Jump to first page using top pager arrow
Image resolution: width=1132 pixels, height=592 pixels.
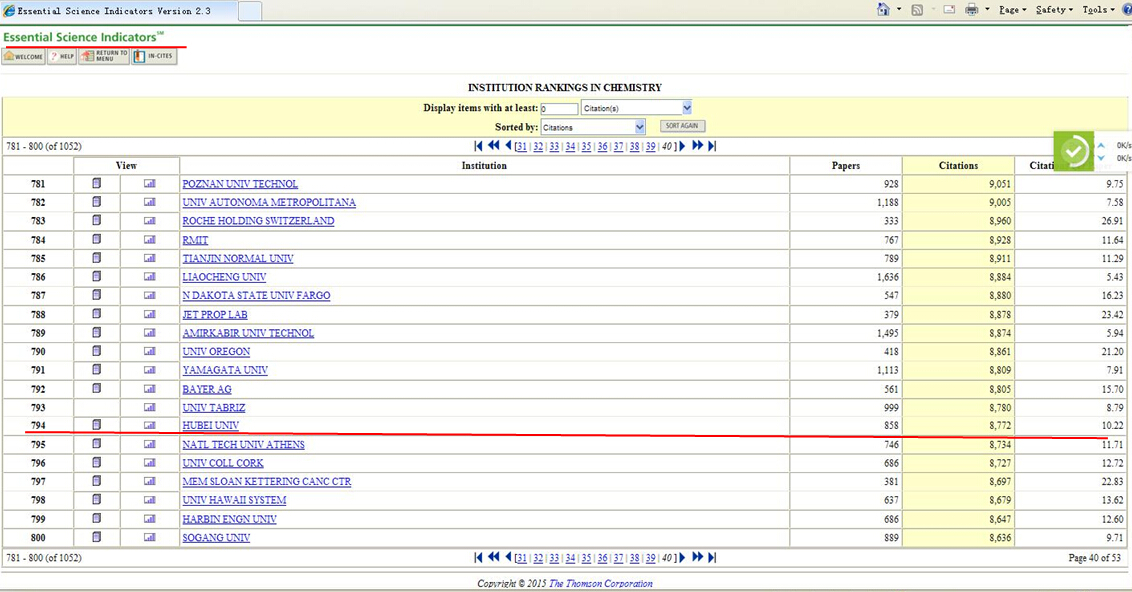[478, 146]
